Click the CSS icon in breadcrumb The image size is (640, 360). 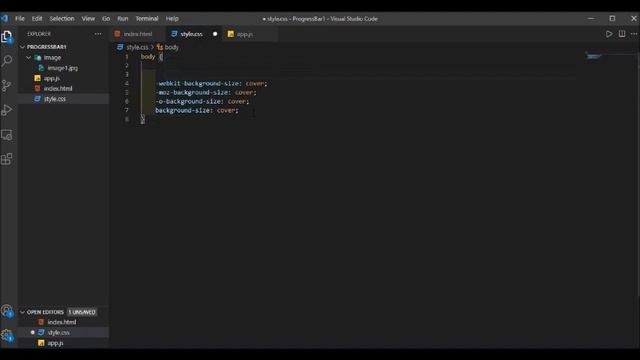click(120, 47)
